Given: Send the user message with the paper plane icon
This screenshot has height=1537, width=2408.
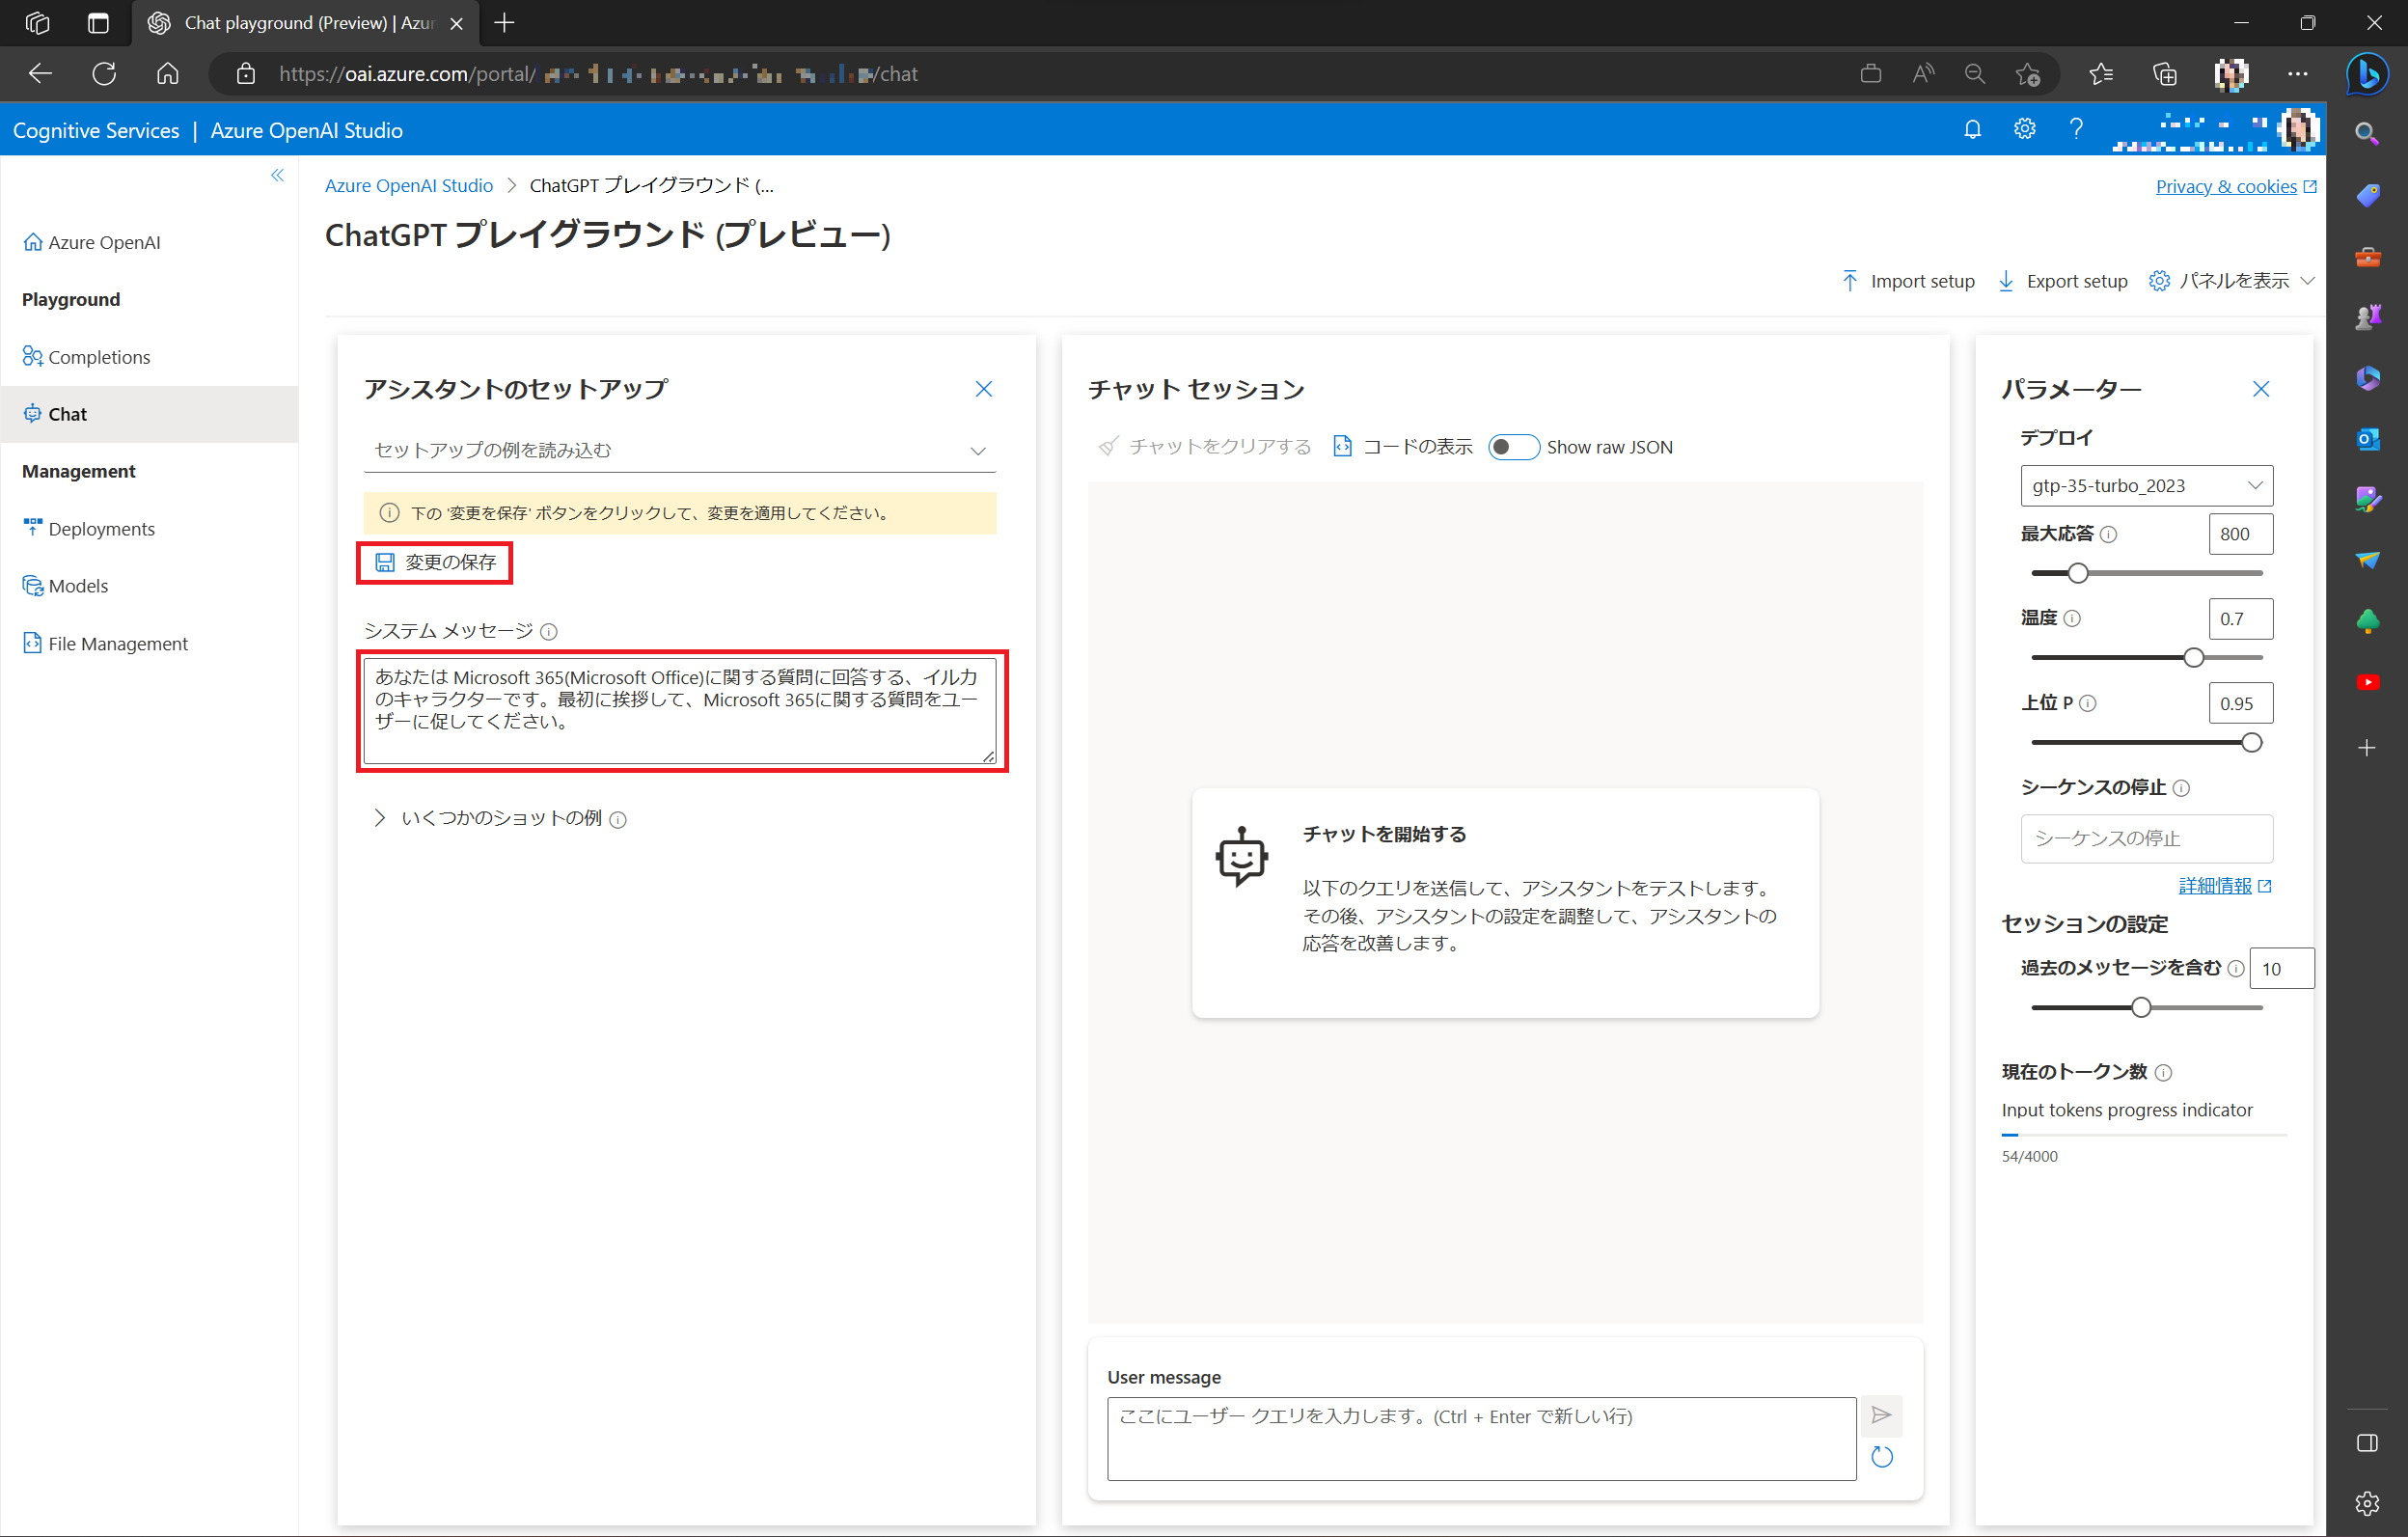Looking at the screenshot, I should pyautogui.click(x=1881, y=1416).
